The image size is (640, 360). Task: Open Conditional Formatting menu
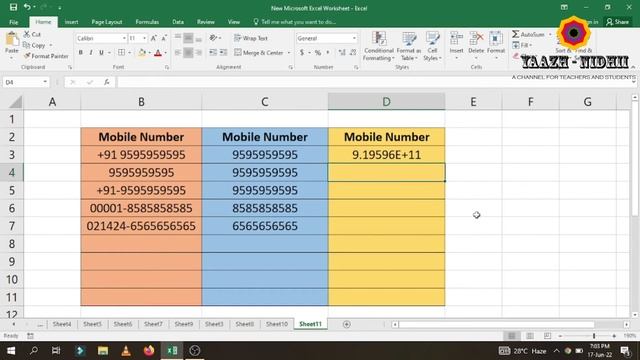tap(378, 46)
